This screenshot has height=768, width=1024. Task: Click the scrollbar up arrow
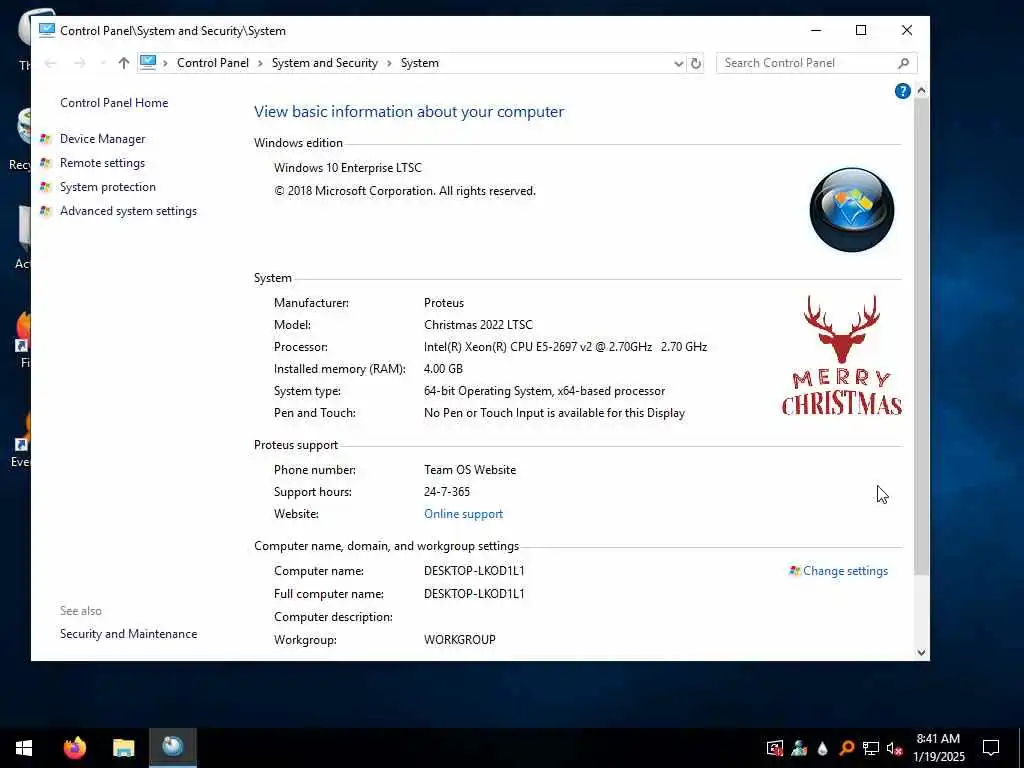[921, 90]
